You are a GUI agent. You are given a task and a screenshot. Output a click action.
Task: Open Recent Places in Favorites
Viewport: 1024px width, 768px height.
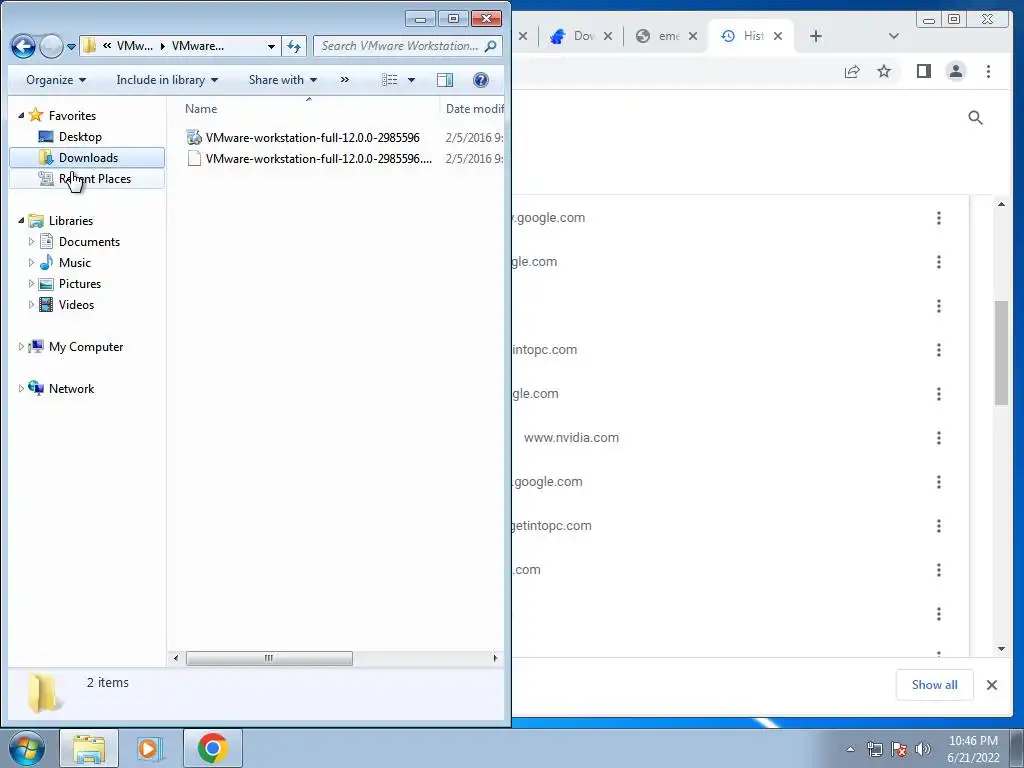[88, 178]
